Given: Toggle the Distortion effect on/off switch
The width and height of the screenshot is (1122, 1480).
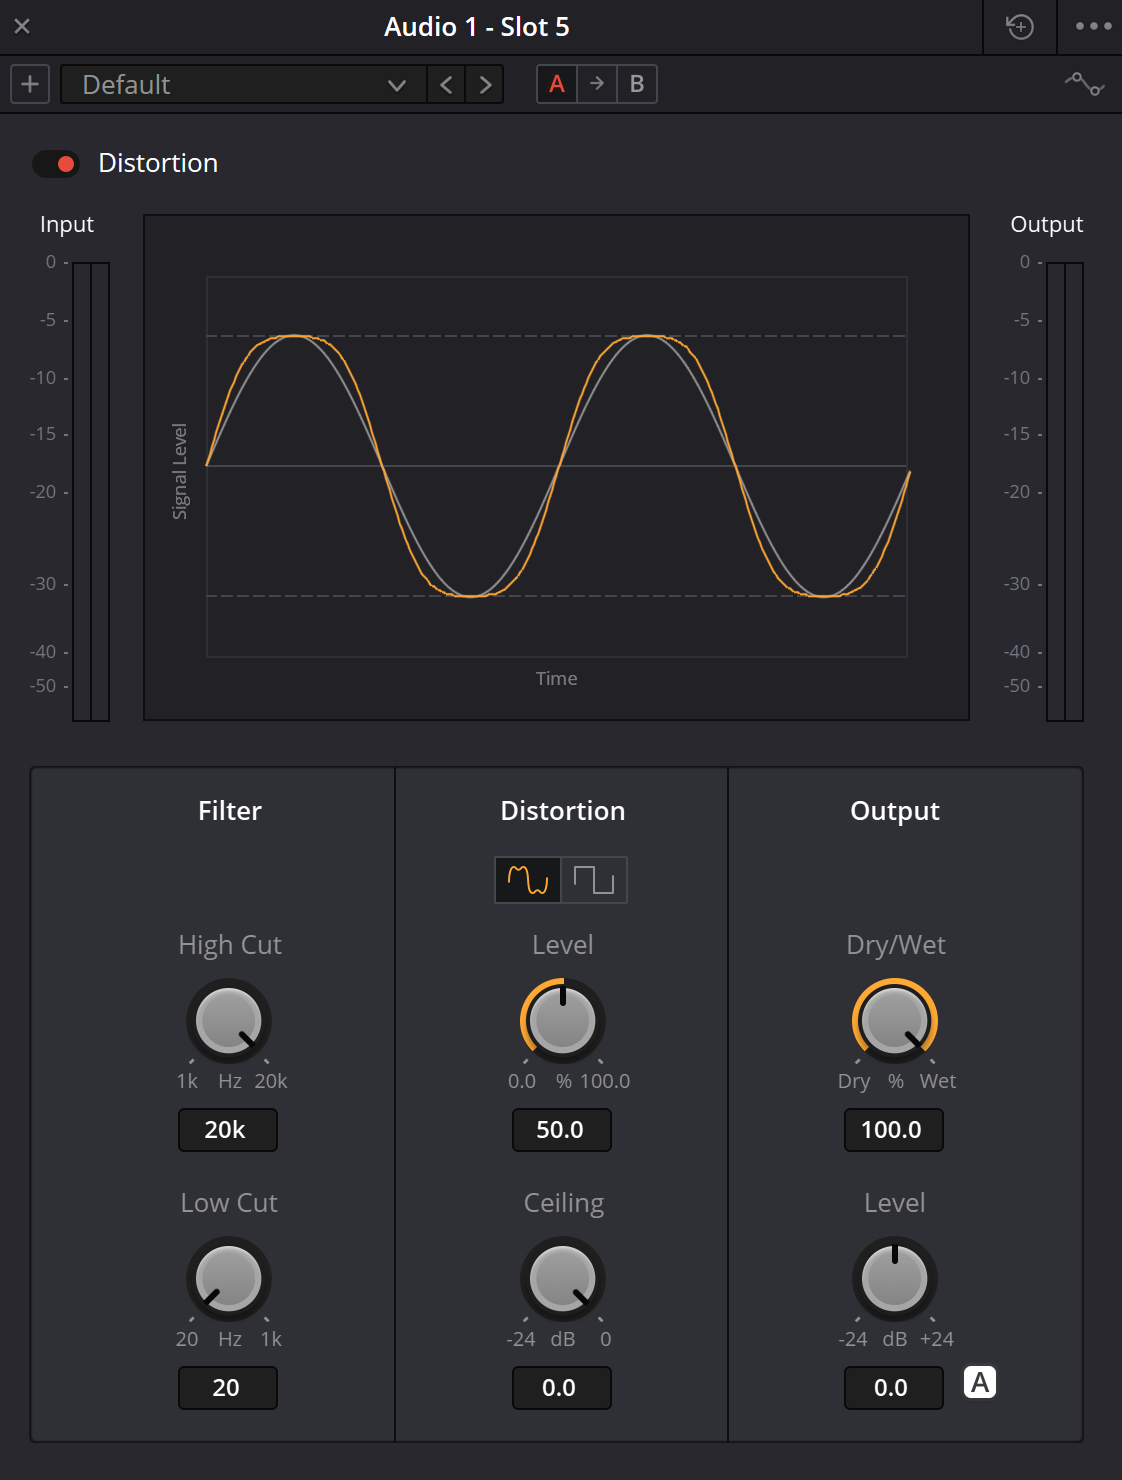Looking at the screenshot, I should (56, 164).
